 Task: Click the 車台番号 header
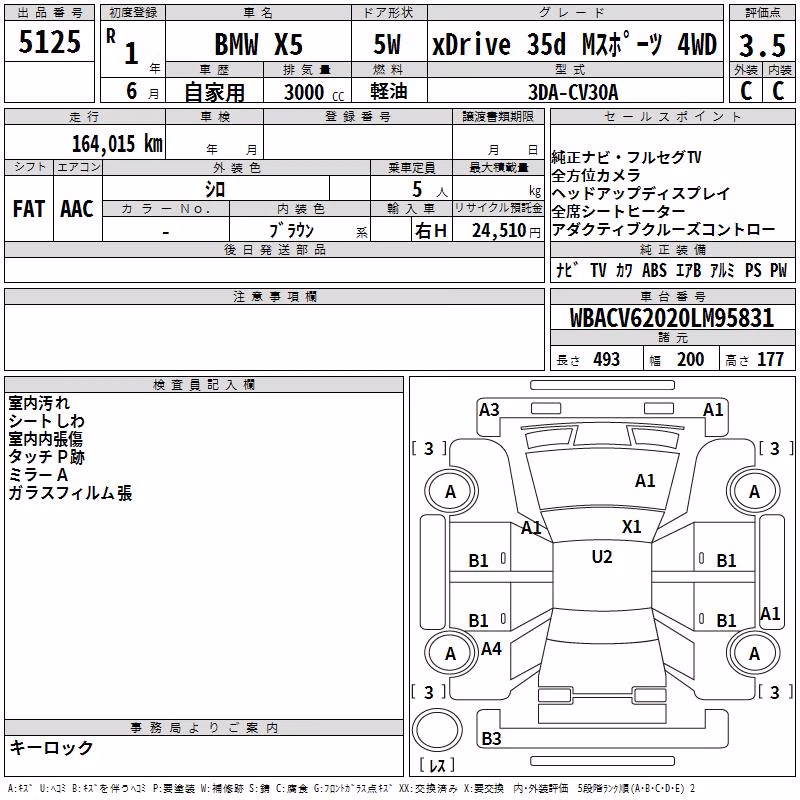click(x=673, y=296)
